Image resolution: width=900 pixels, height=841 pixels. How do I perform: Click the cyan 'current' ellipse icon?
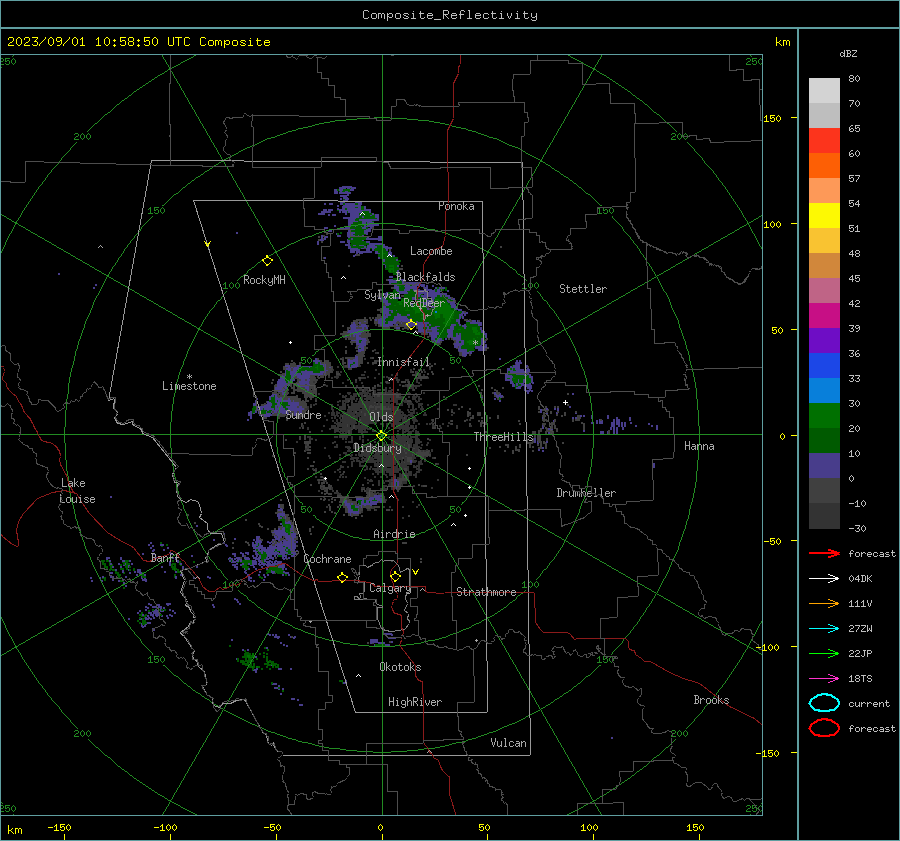[824, 703]
